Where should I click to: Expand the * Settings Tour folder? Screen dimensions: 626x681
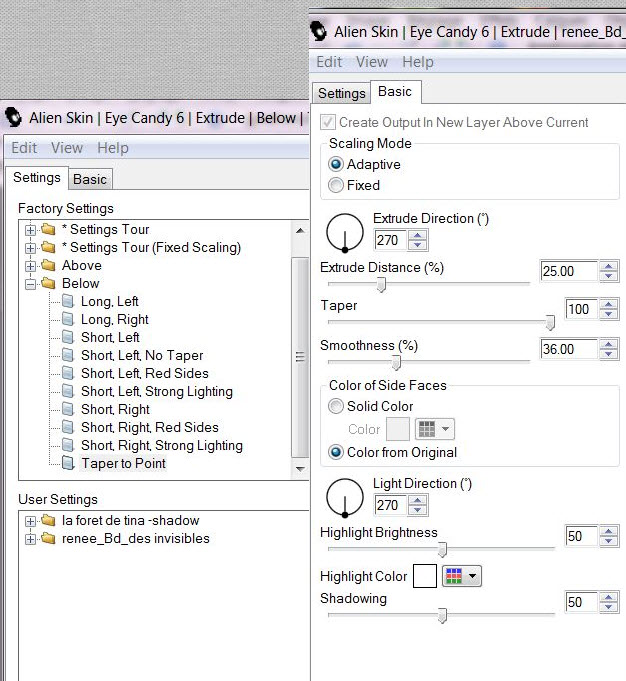(30, 230)
